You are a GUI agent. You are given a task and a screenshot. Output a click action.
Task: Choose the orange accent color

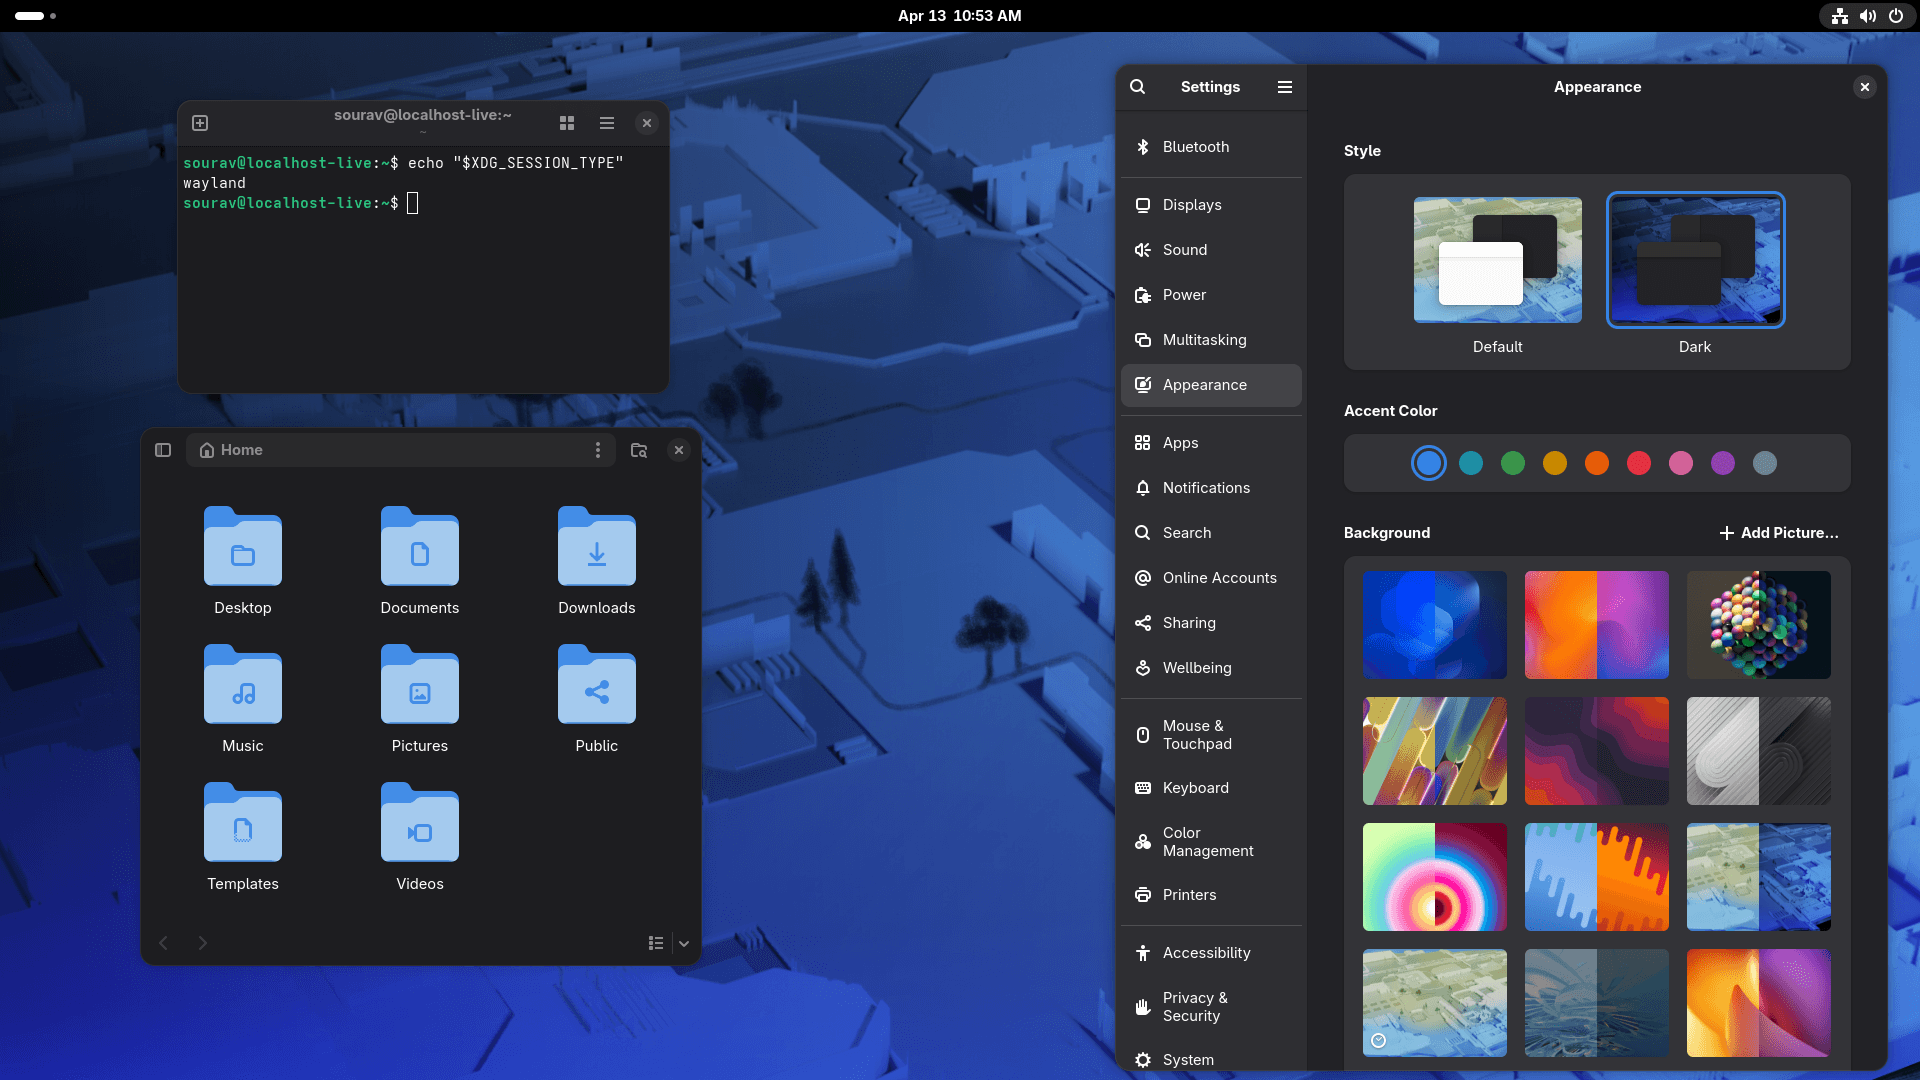1597,463
